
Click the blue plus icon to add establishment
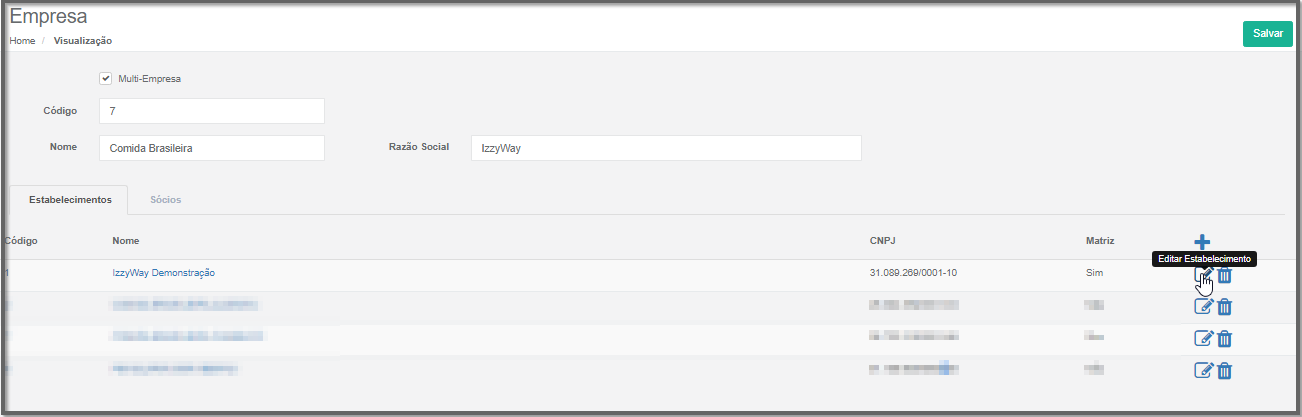pyautogui.click(x=1202, y=242)
